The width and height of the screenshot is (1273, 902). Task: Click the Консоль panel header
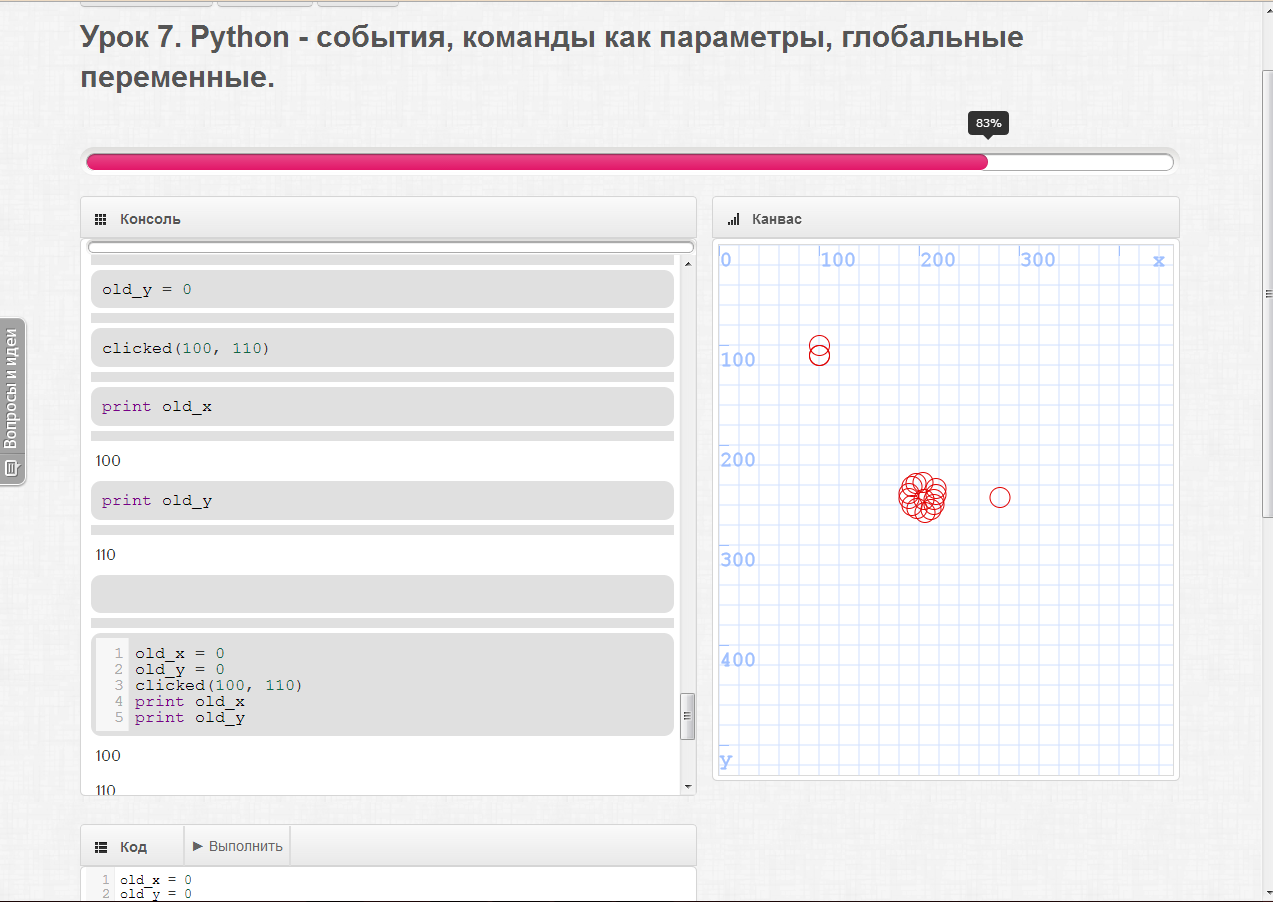click(x=388, y=218)
